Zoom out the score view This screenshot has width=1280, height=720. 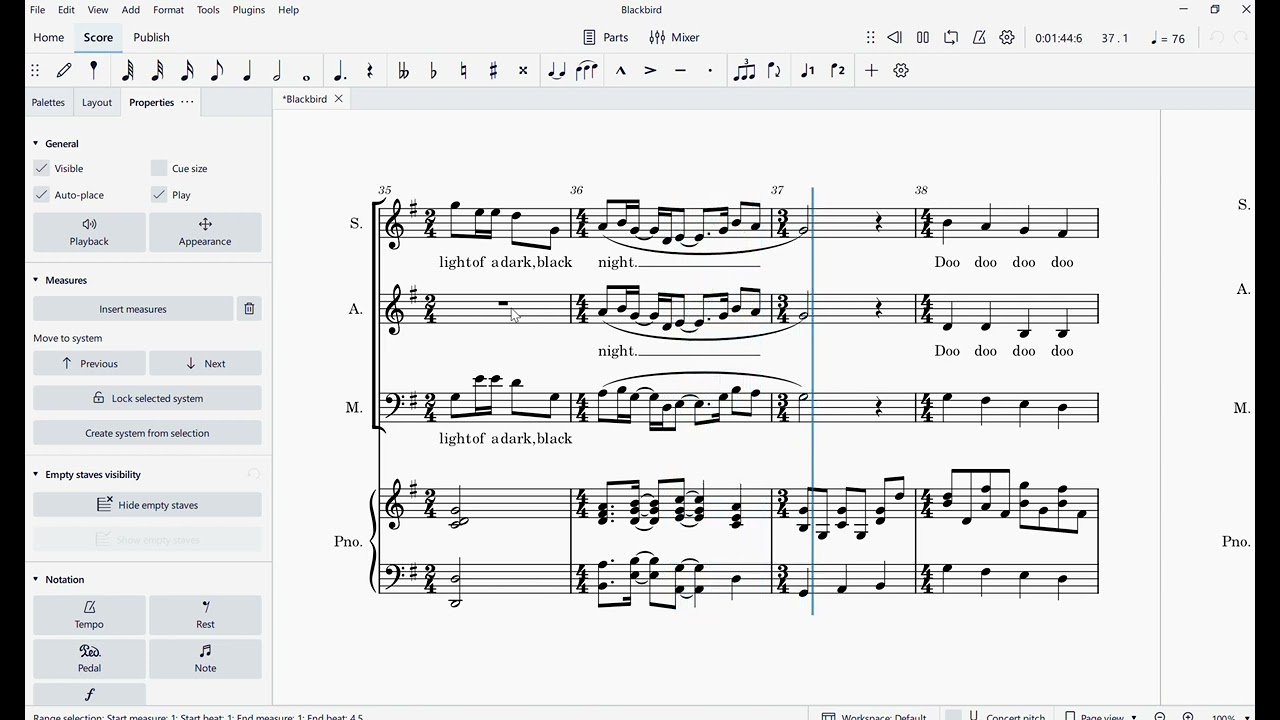coord(1160,716)
